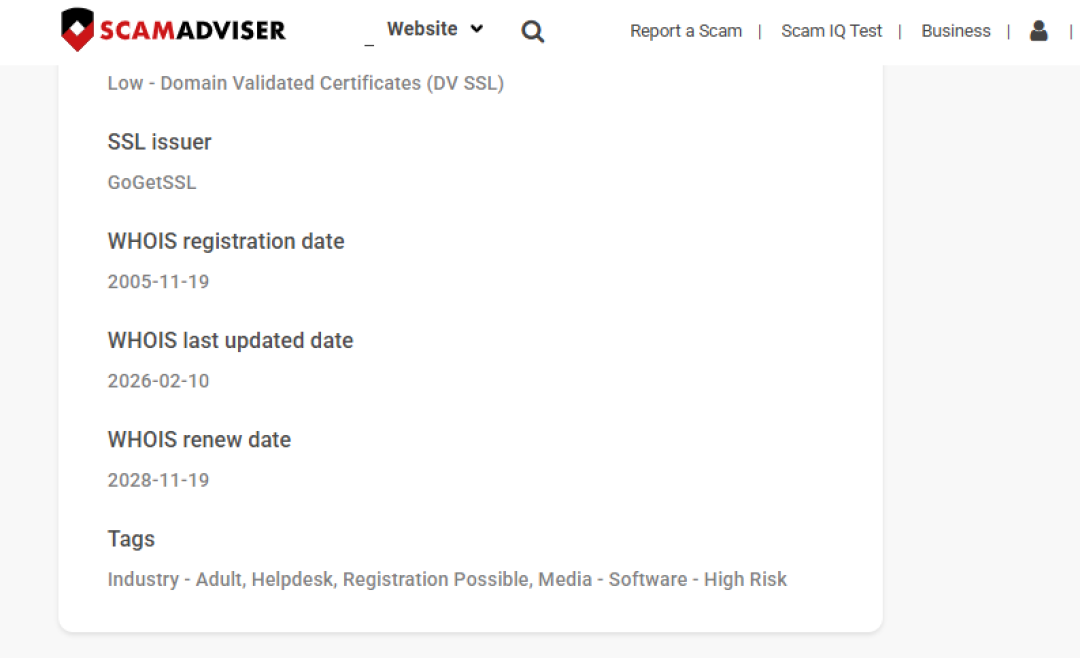Open the Report a Scam link
Image resolution: width=1080 pixels, height=658 pixels.
pos(686,31)
